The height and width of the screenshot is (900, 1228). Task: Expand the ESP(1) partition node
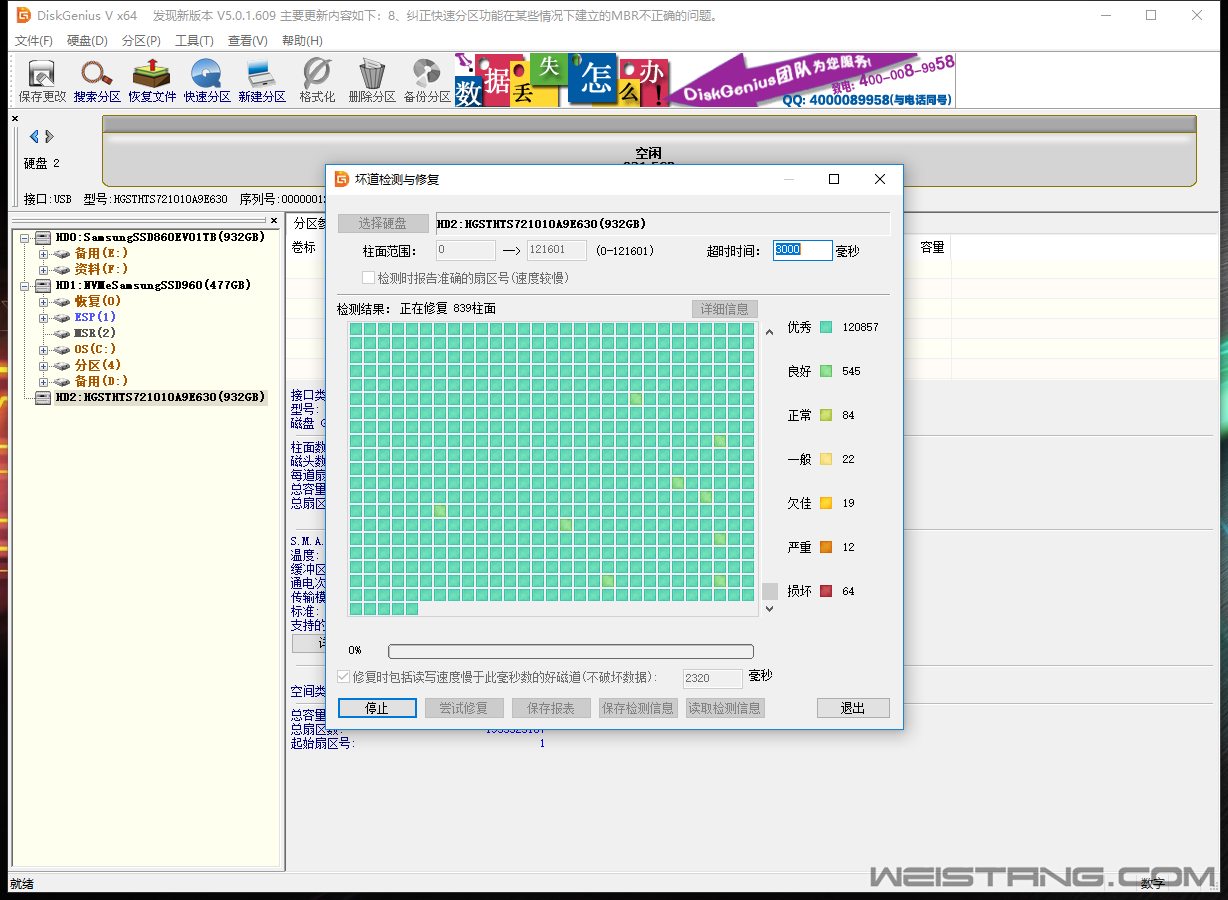tap(43, 317)
